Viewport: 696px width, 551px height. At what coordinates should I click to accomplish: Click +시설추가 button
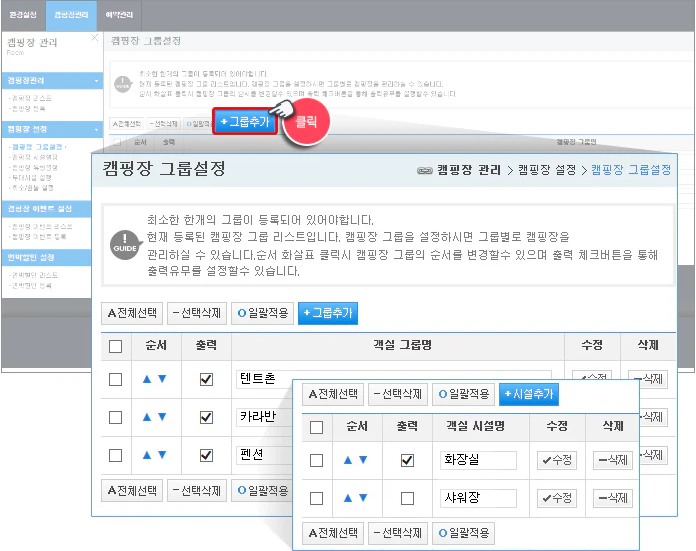coord(529,394)
